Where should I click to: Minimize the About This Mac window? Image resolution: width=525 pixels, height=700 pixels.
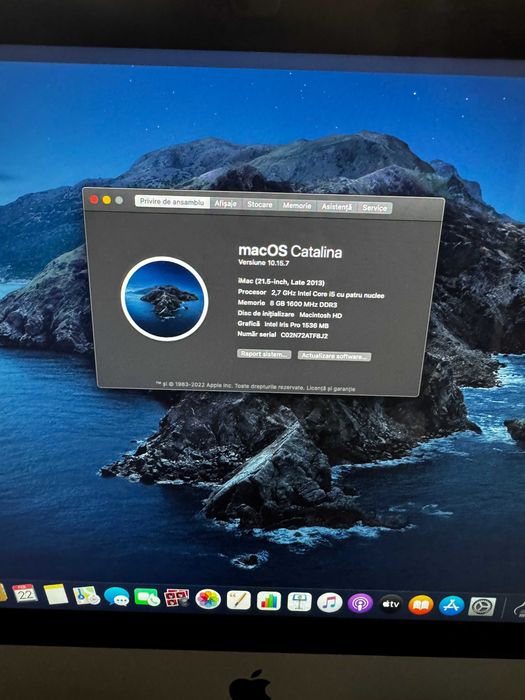pyautogui.click(x=106, y=200)
